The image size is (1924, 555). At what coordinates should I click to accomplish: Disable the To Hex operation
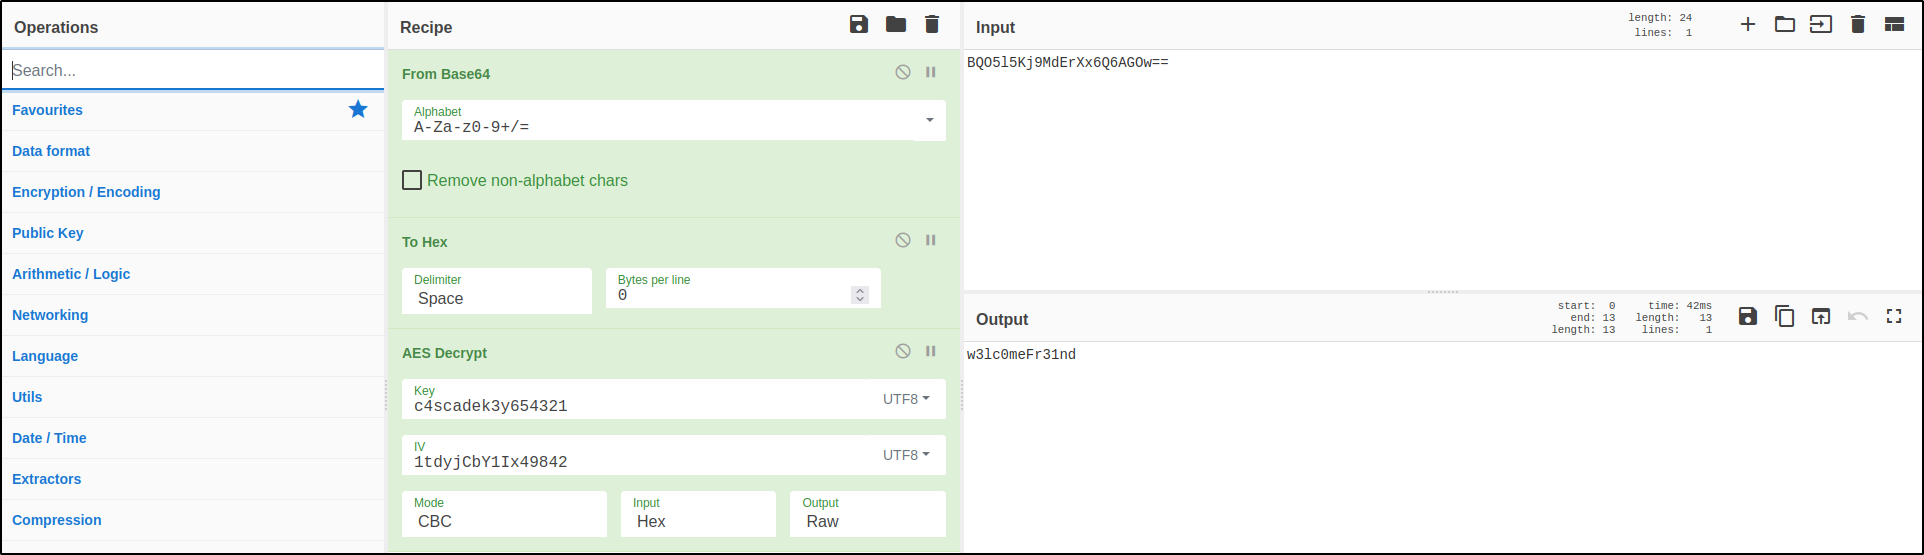tap(903, 241)
